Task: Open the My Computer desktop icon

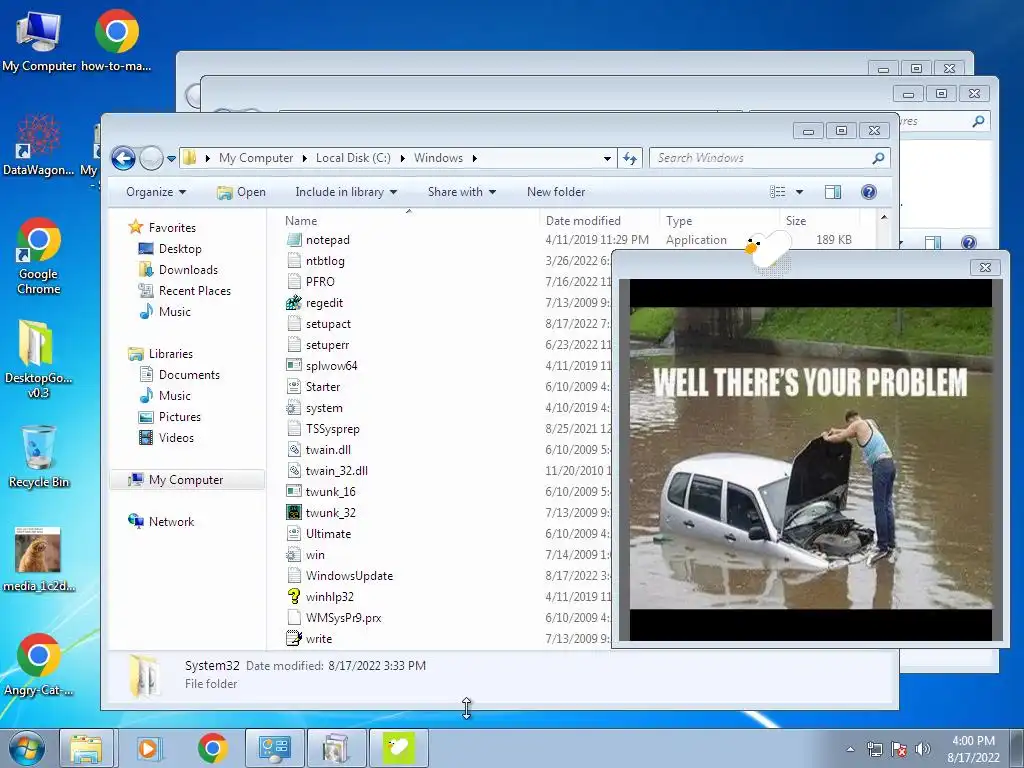Action: (x=39, y=40)
